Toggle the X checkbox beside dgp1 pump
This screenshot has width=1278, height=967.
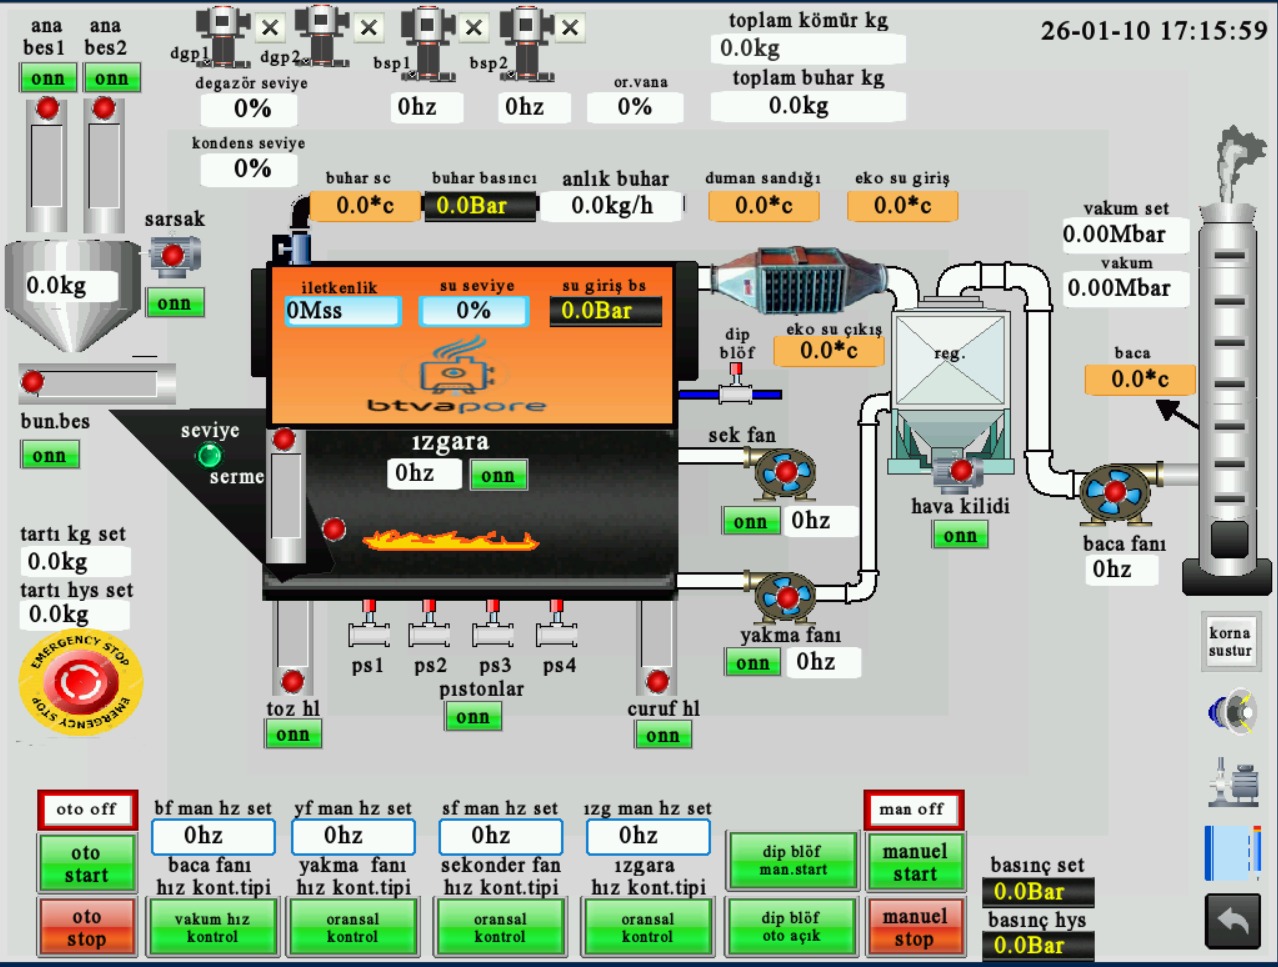[270, 28]
